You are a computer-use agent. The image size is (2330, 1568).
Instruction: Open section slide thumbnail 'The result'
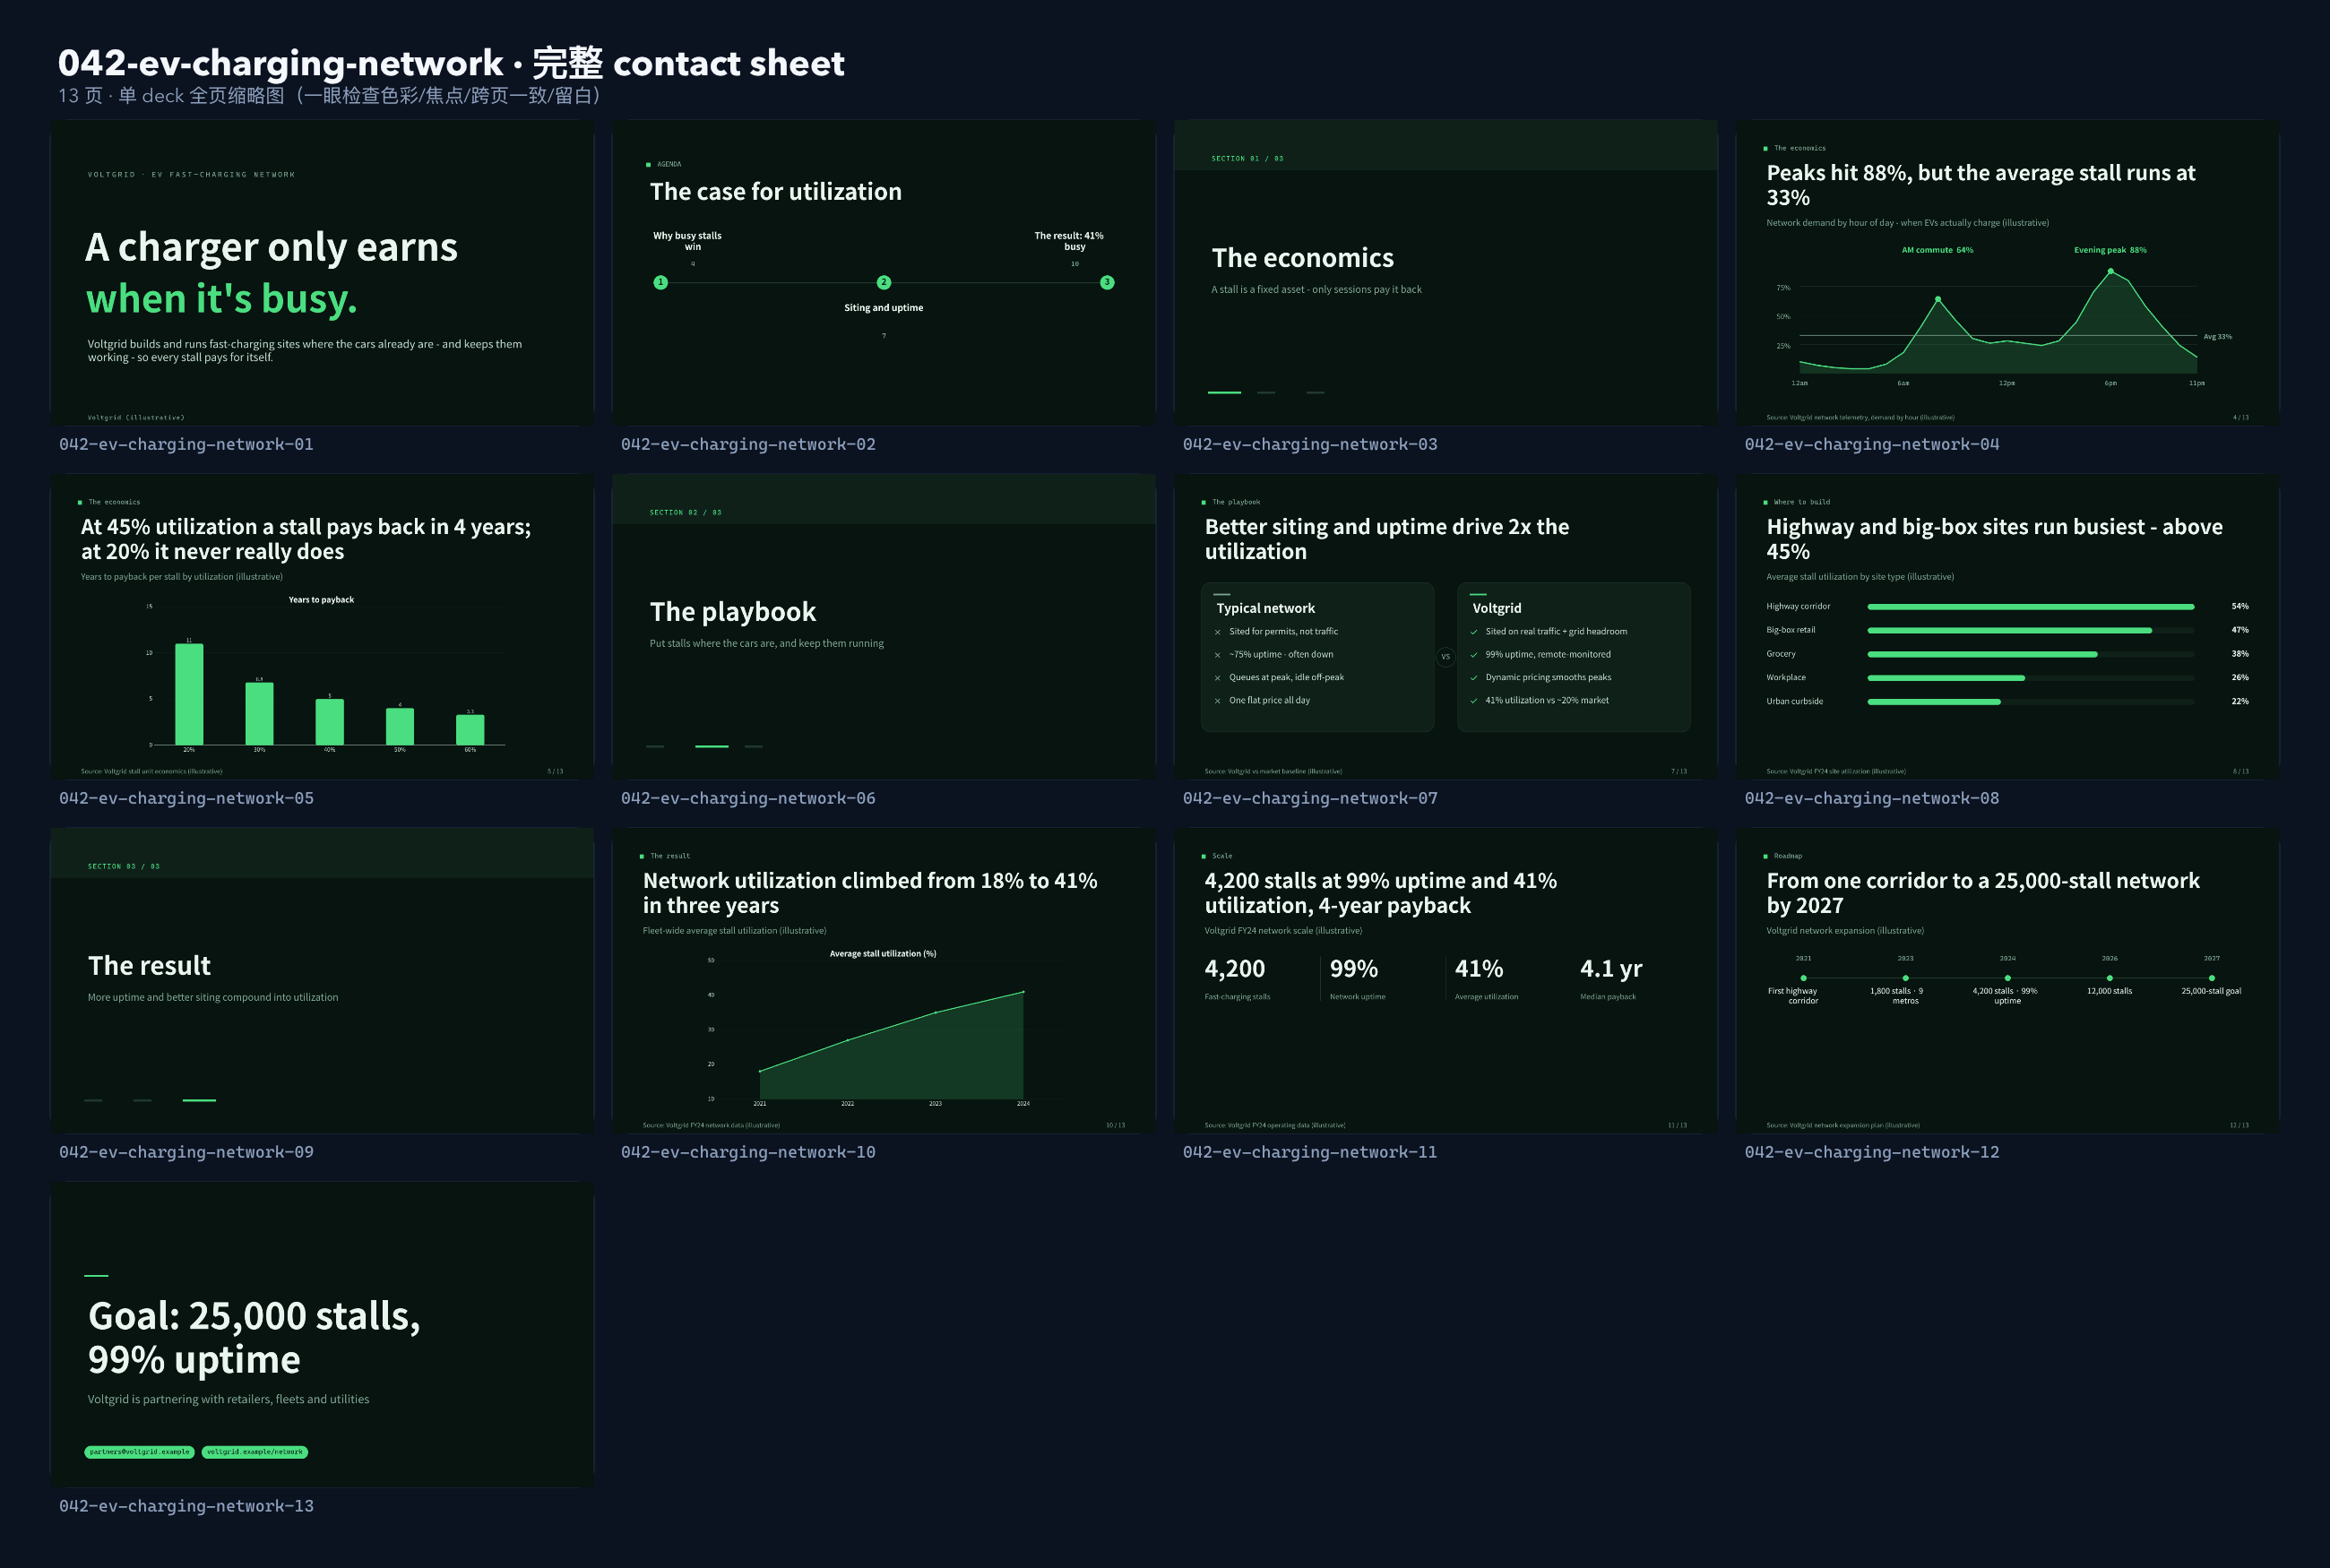tap(322, 980)
